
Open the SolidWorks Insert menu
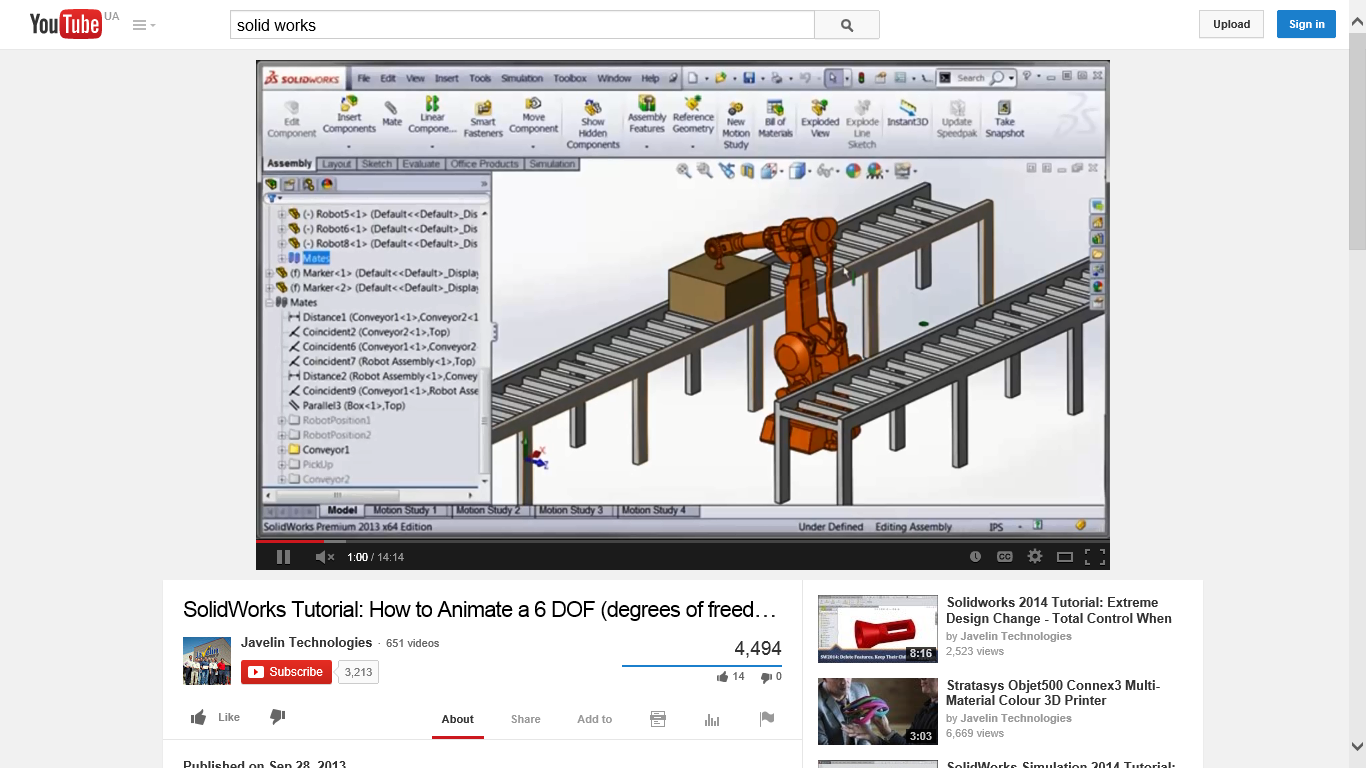[447, 78]
